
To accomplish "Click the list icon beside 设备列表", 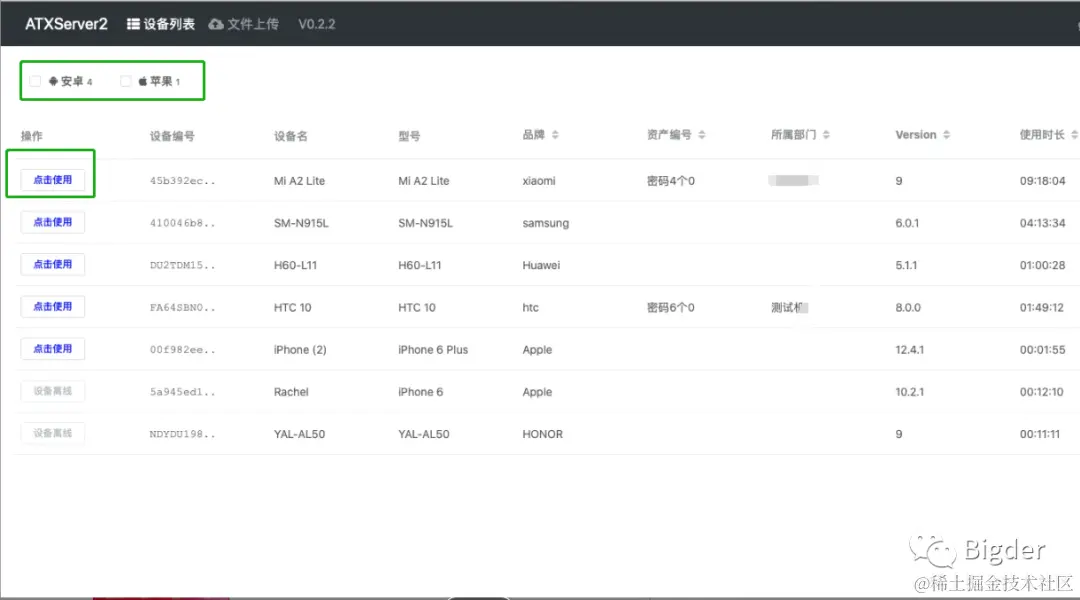I will (133, 23).
